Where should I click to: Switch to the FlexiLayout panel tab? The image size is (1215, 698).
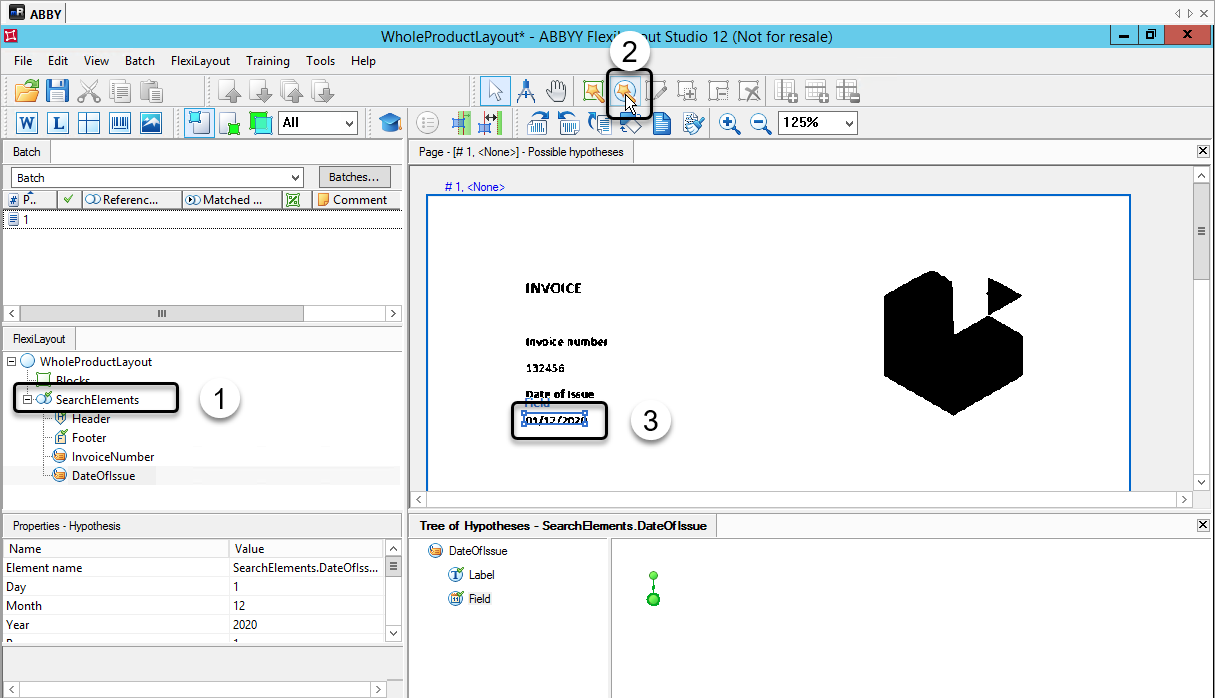tap(39, 339)
